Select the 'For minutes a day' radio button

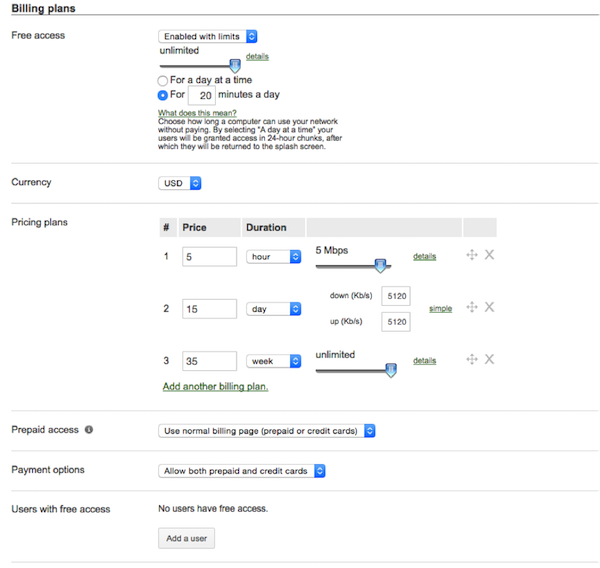[x=163, y=95]
